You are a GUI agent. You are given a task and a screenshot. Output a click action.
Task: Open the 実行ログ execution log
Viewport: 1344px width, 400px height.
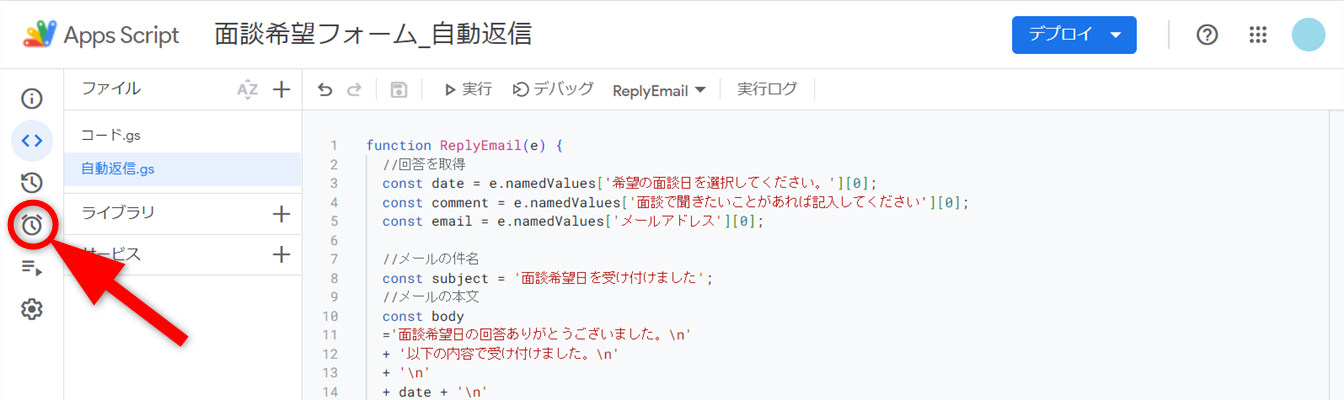pos(767,90)
